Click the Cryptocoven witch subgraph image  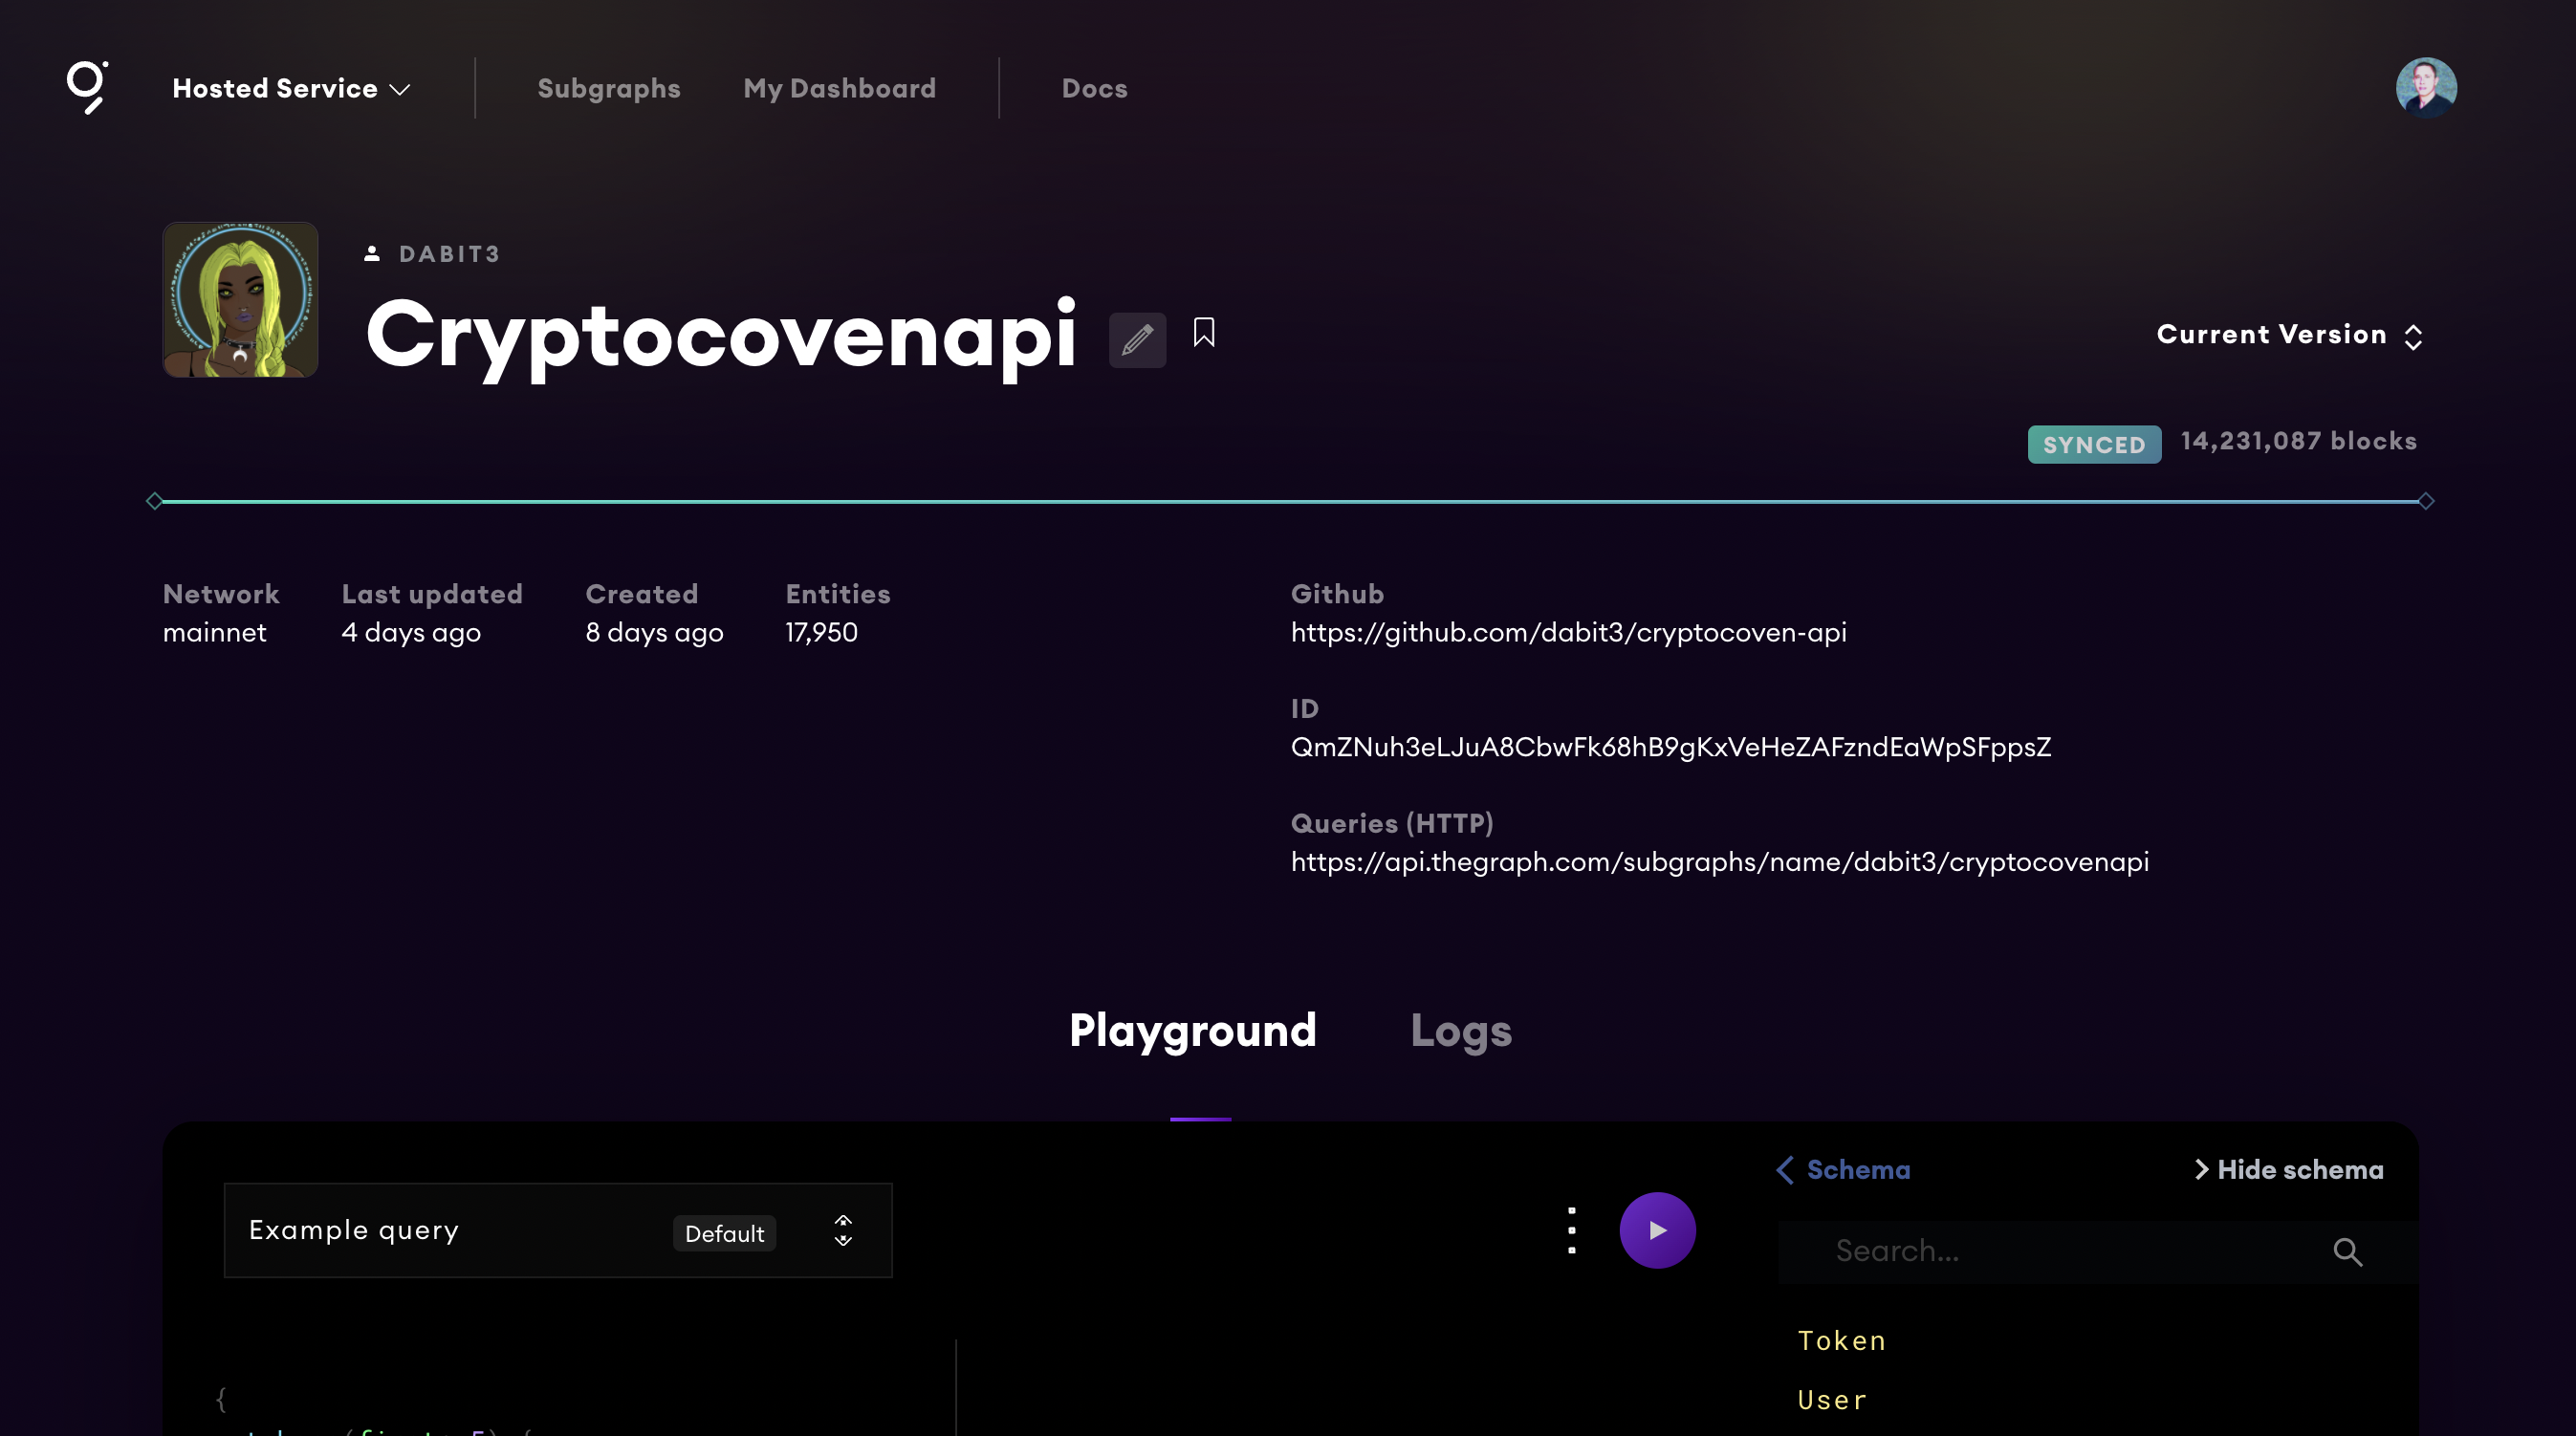[240, 300]
